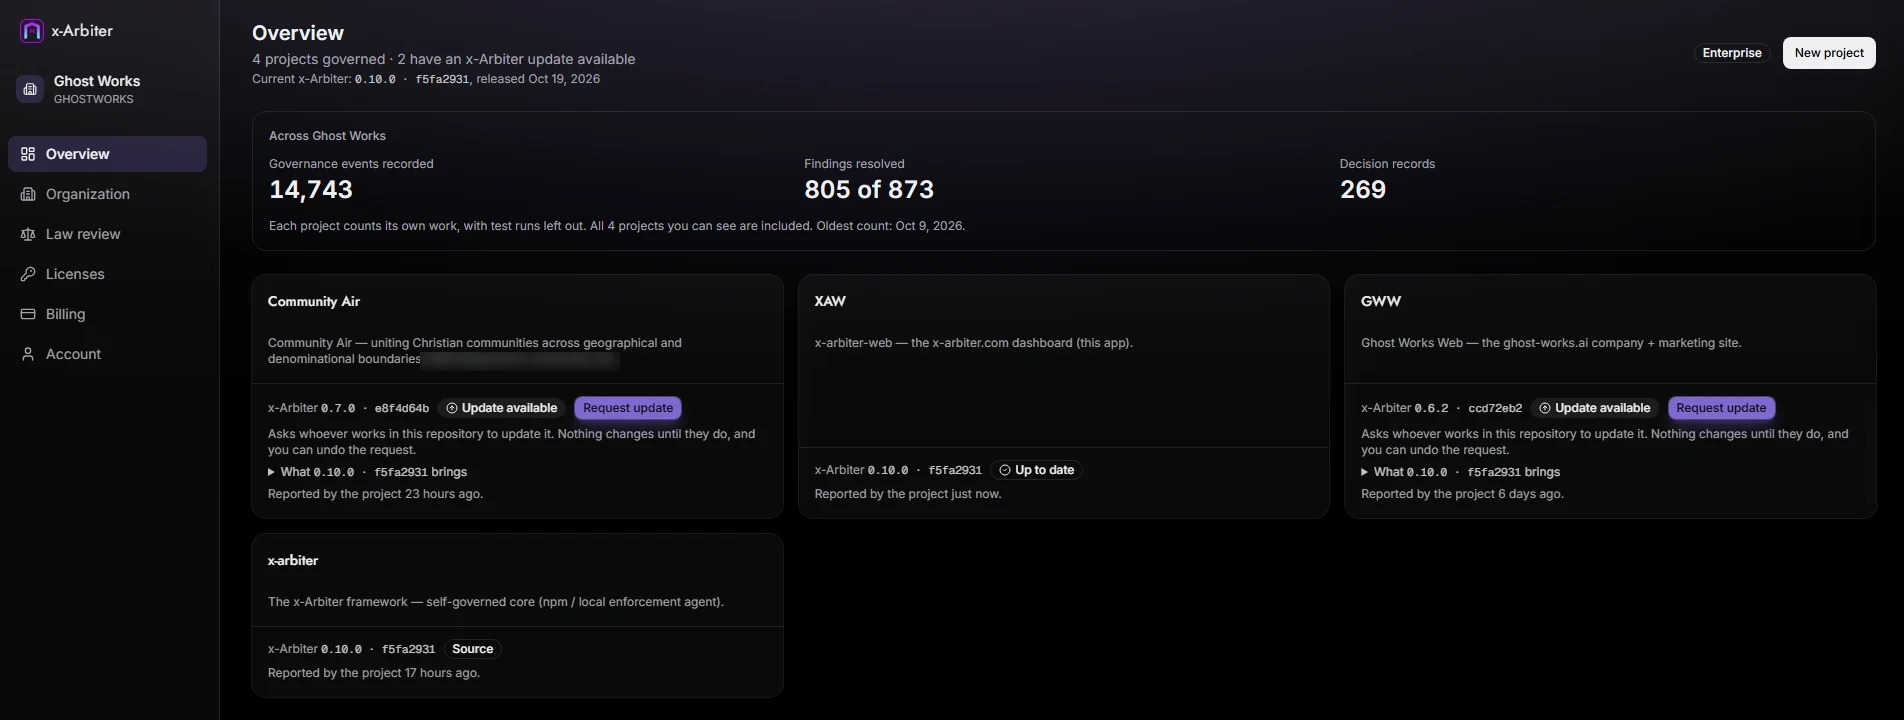1904x720 pixels.
Task: Click 'Reported by the project just now'
Action: (908, 494)
